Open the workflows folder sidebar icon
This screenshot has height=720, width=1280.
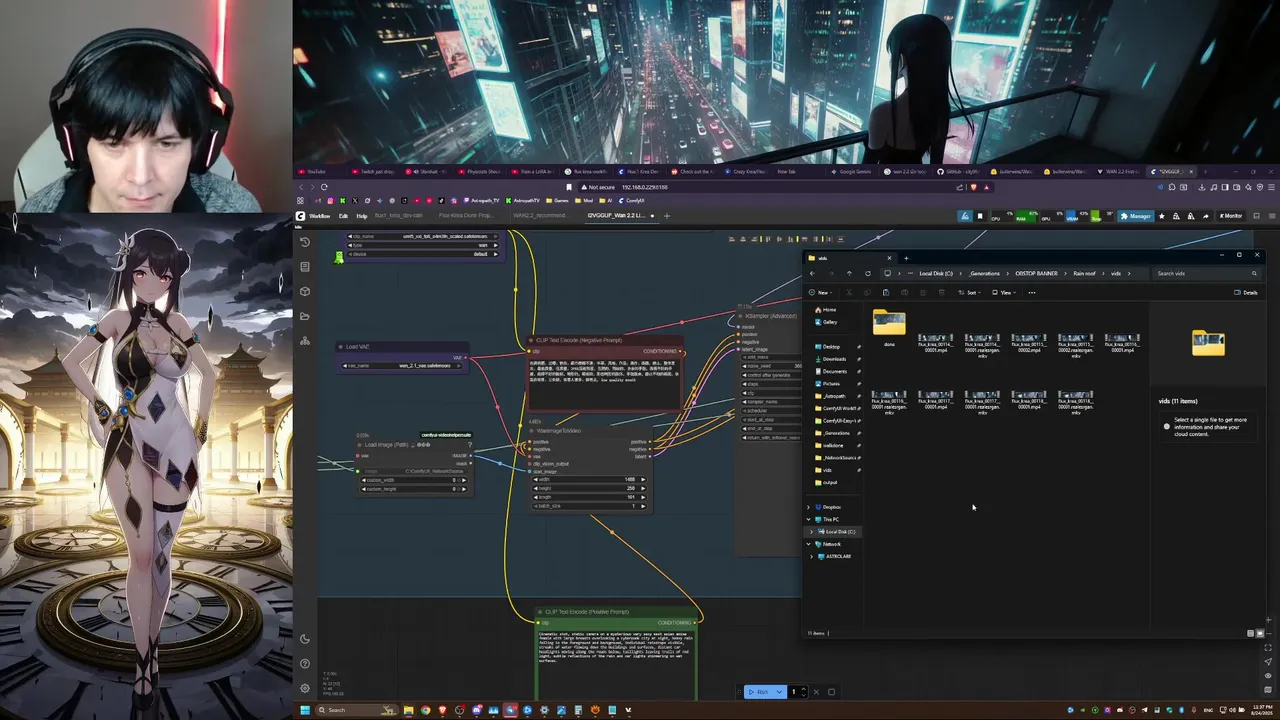click(x=305, y=316)
